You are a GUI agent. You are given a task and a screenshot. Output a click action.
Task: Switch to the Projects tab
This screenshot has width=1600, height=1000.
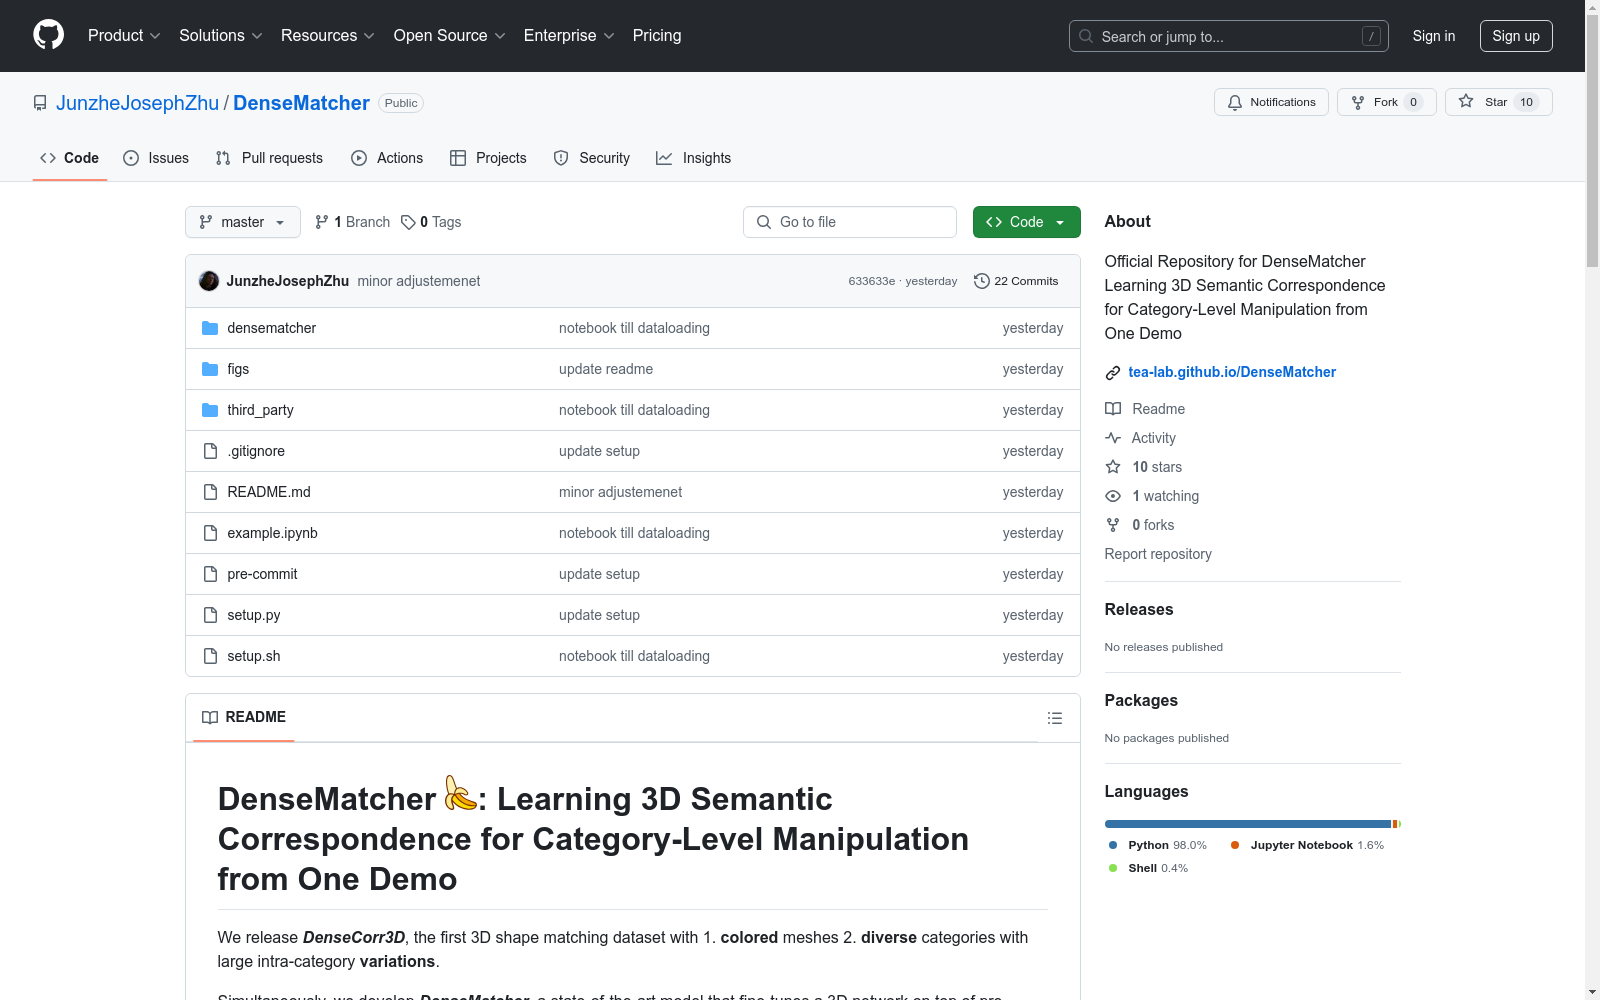coord(488,158)
